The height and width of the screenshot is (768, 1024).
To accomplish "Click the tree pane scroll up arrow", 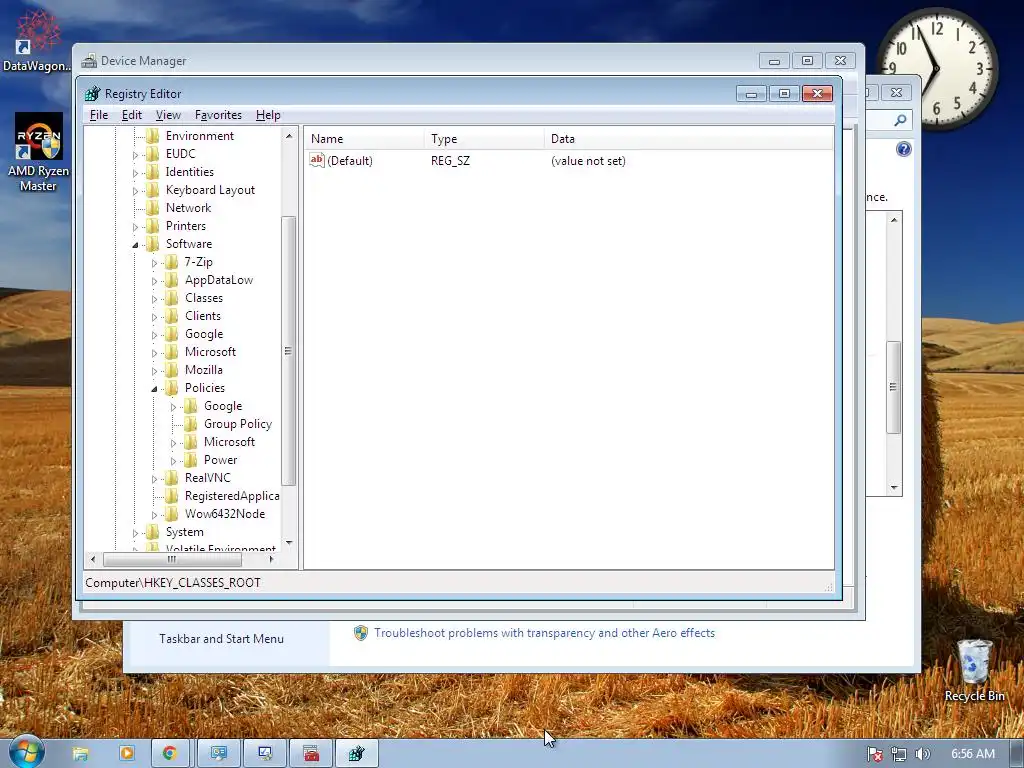I will (289, 136).
